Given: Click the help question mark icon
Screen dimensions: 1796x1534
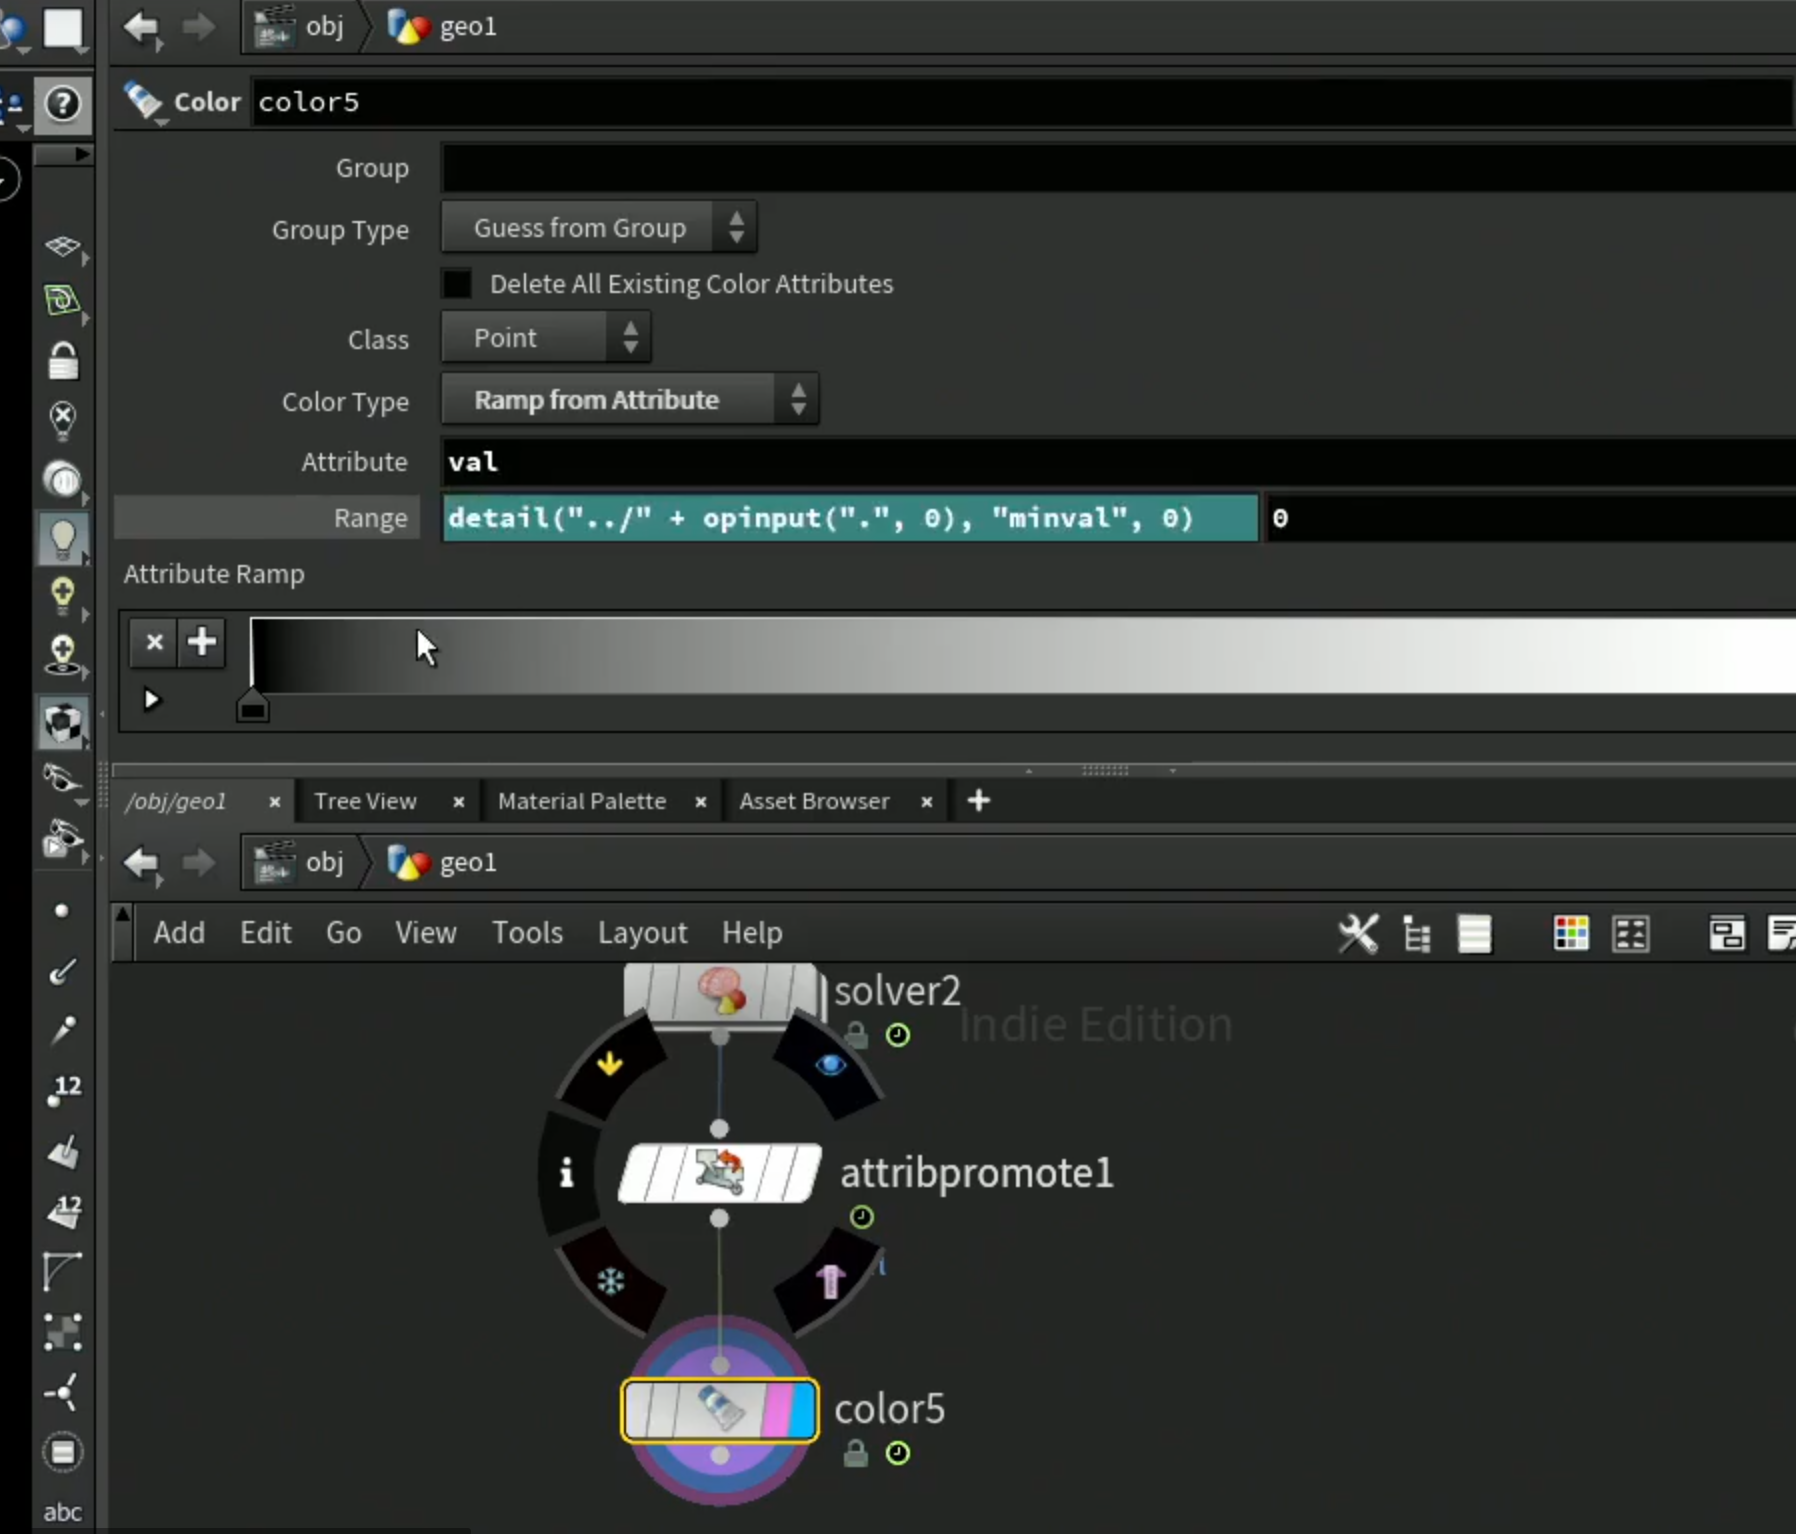Looking at the screenshot, I should click(63, 103).
